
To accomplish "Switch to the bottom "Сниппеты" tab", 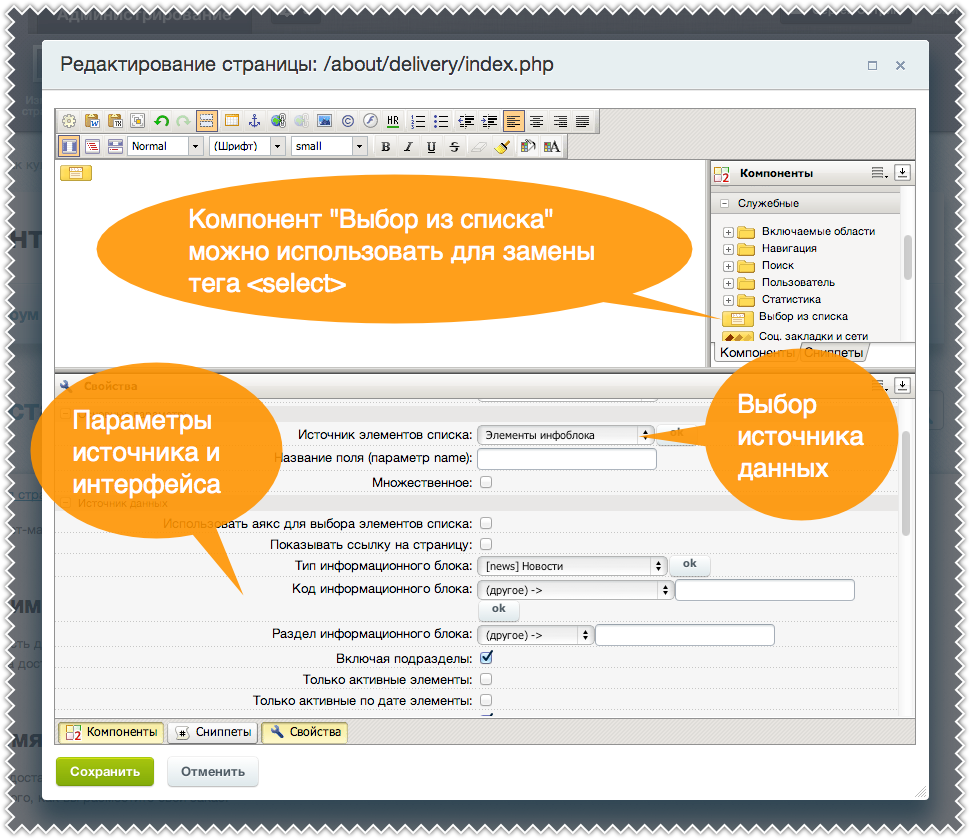I will pyautogui.click(x=213, y=732).
